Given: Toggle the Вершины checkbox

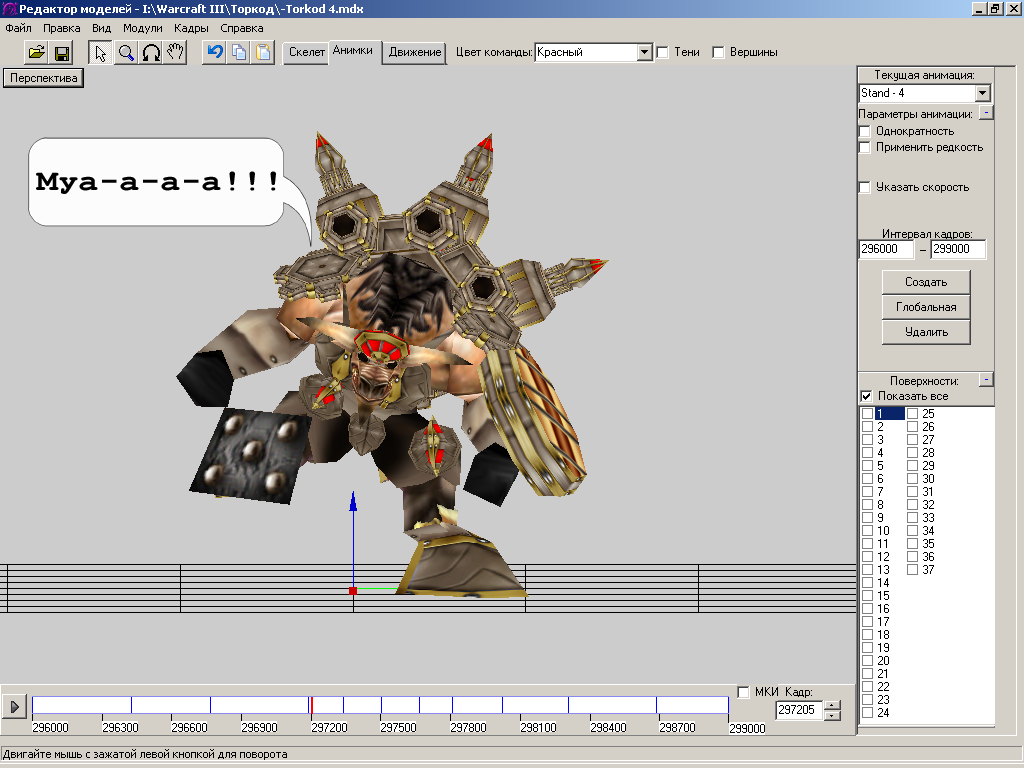Looking at the screenshot, I should point(718,52).
